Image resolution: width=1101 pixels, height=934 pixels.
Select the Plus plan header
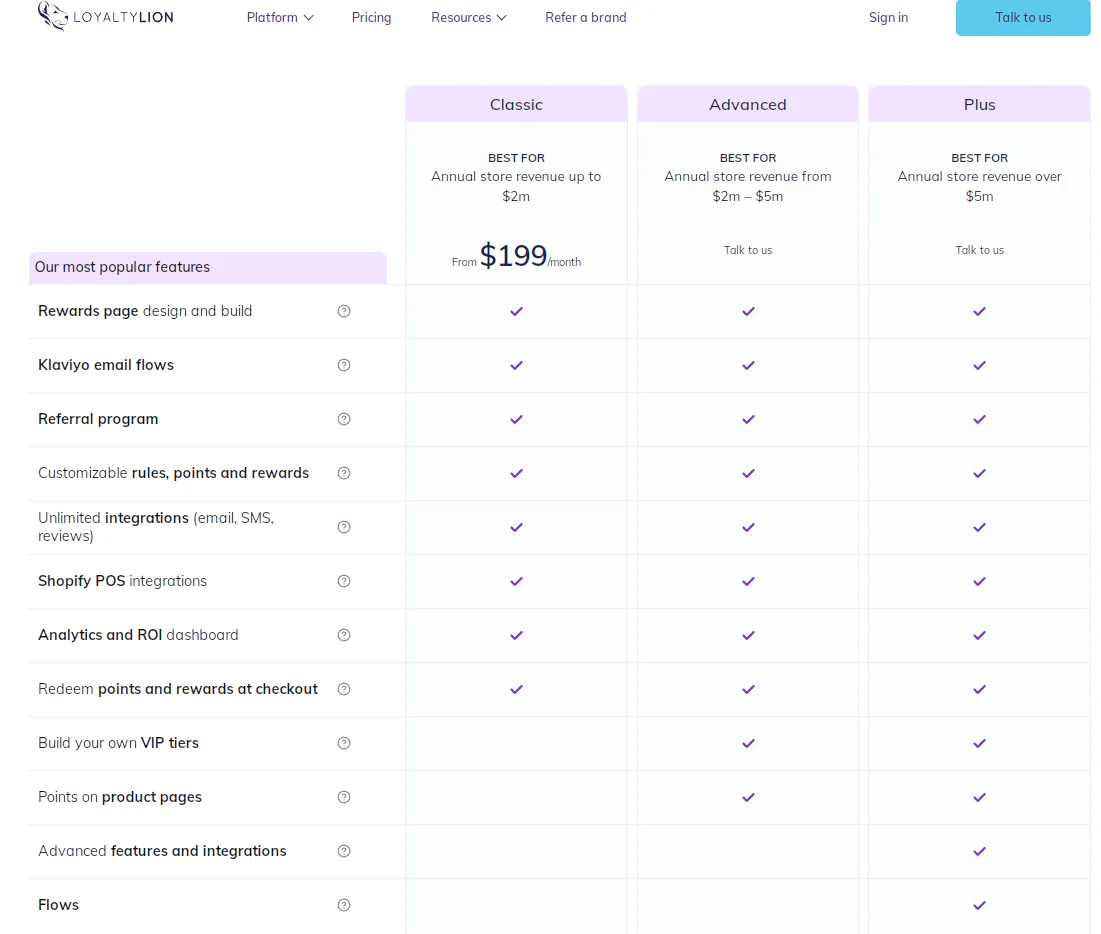pos(980,105)
